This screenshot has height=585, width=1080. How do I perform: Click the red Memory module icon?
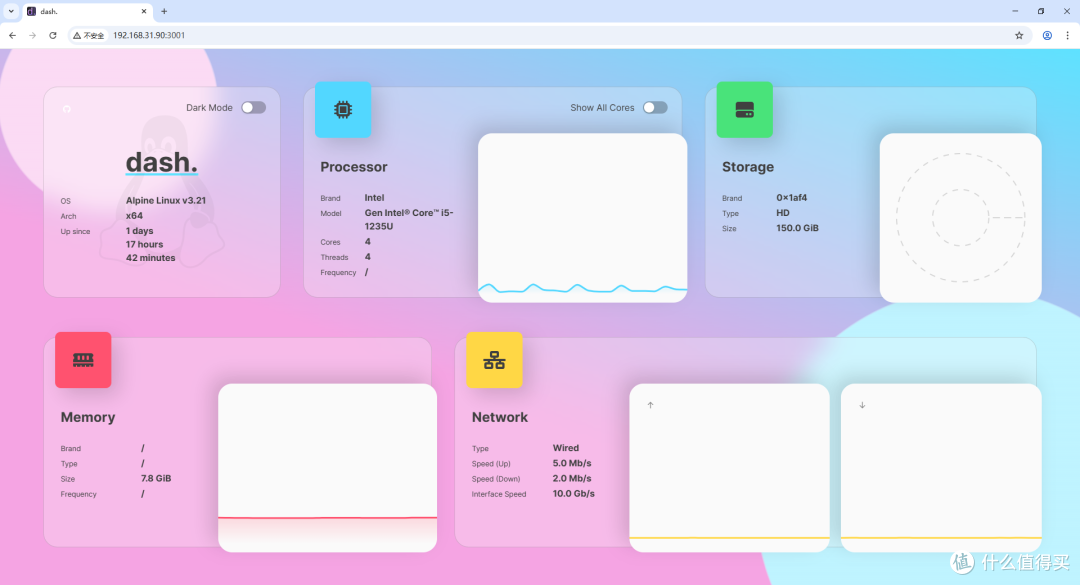[83, 360]
